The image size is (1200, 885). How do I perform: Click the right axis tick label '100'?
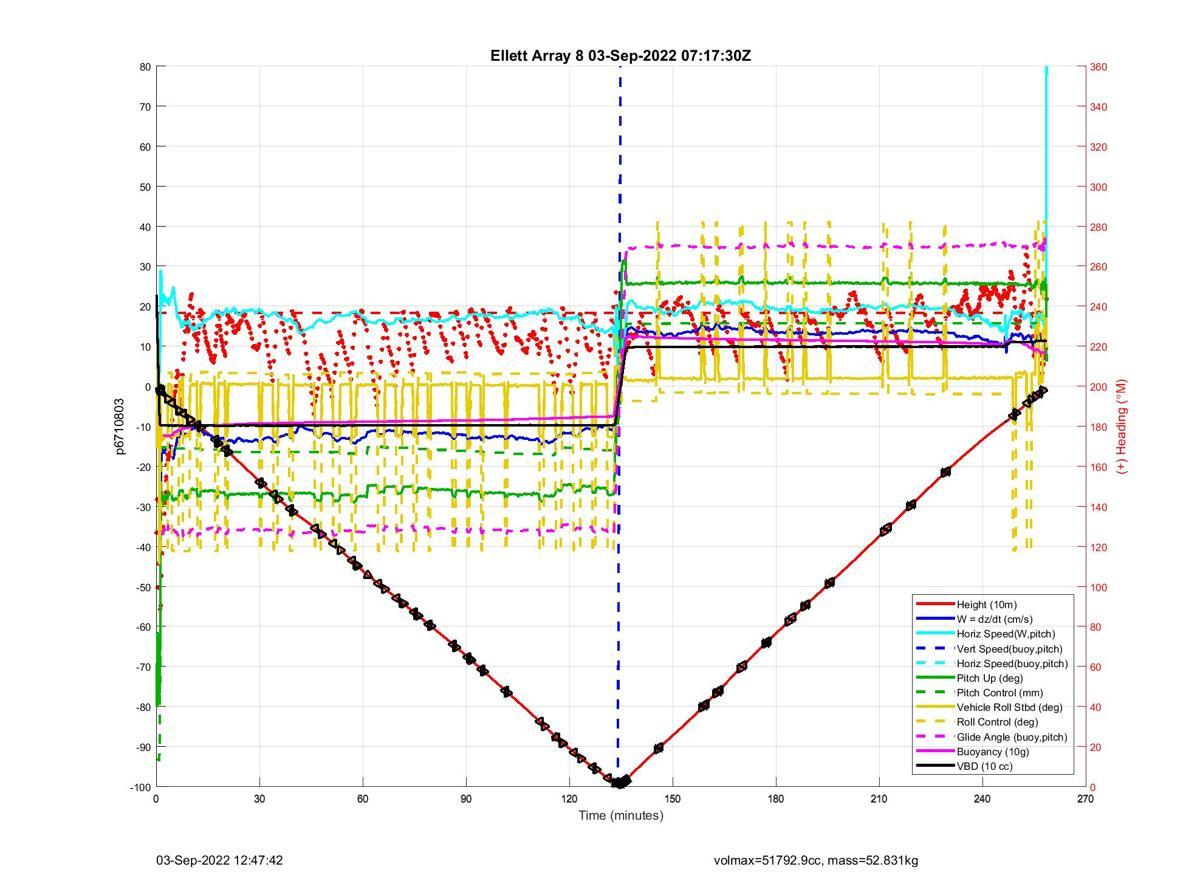(1098, 587)
